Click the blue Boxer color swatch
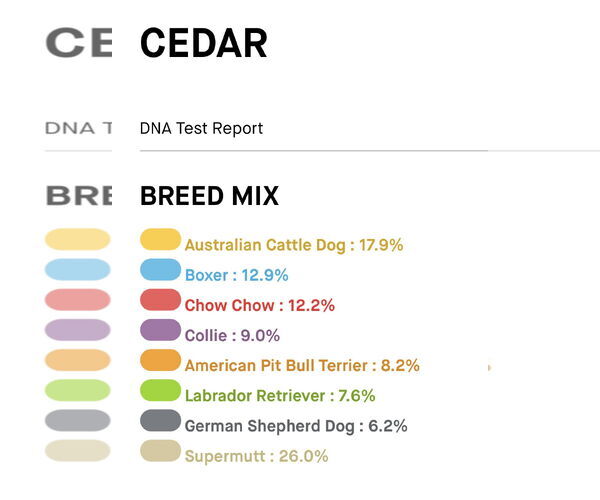Image resolution: width=600 pixels, height=500 pixels. 160,270
